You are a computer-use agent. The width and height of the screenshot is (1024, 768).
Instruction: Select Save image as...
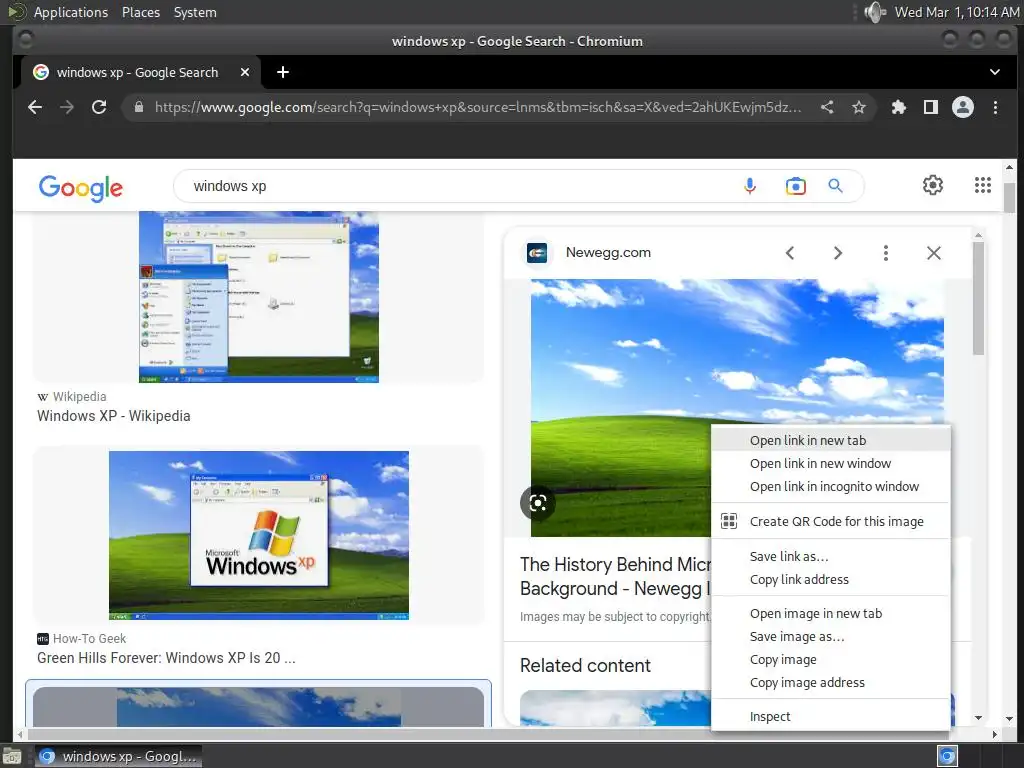click(x=830, y=637)
